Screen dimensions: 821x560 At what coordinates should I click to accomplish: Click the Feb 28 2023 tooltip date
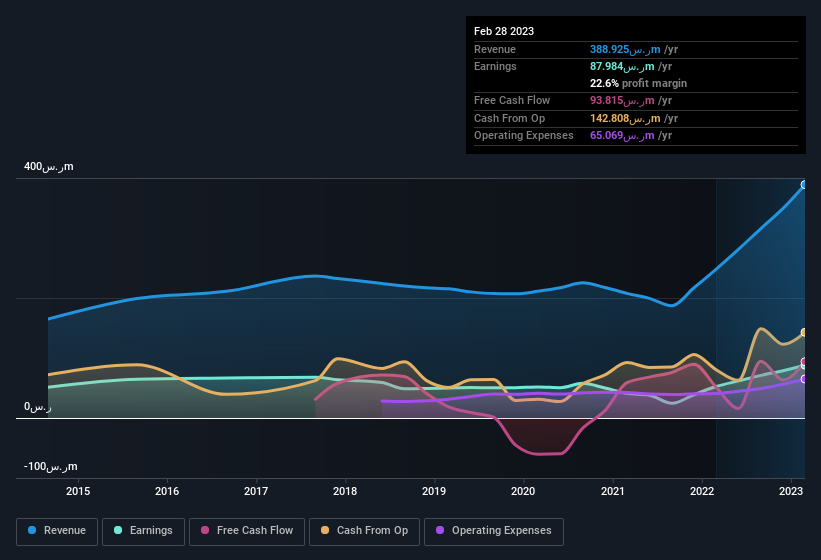(504, 31)
